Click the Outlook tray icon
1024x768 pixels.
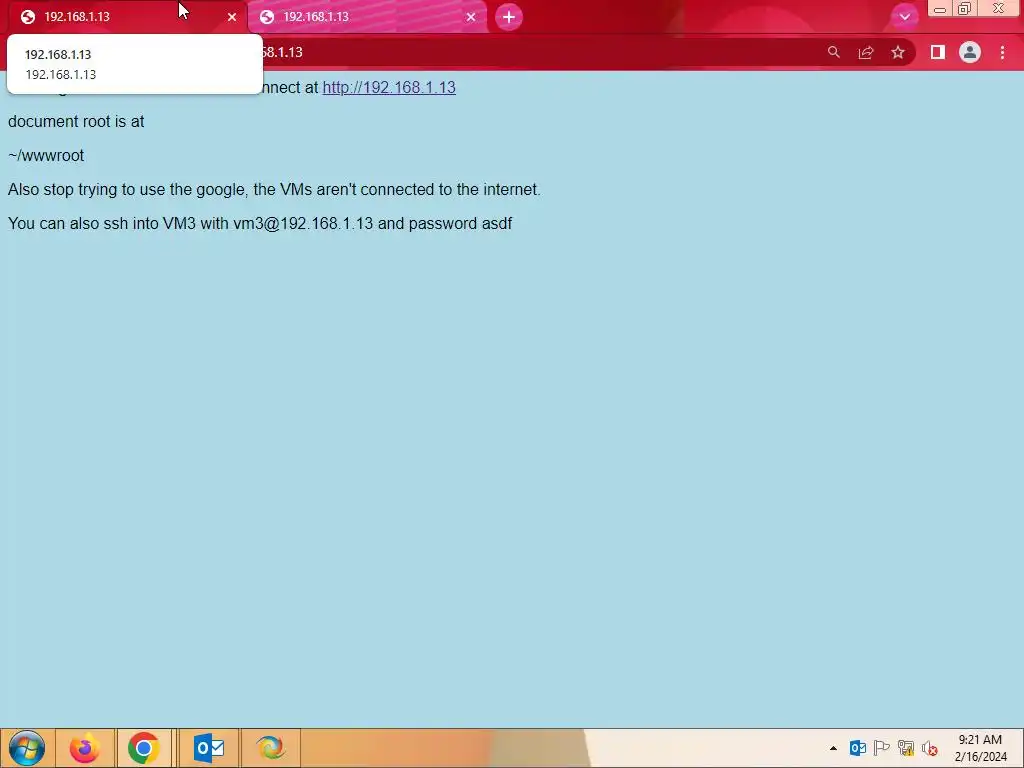[x=857, y=748]
